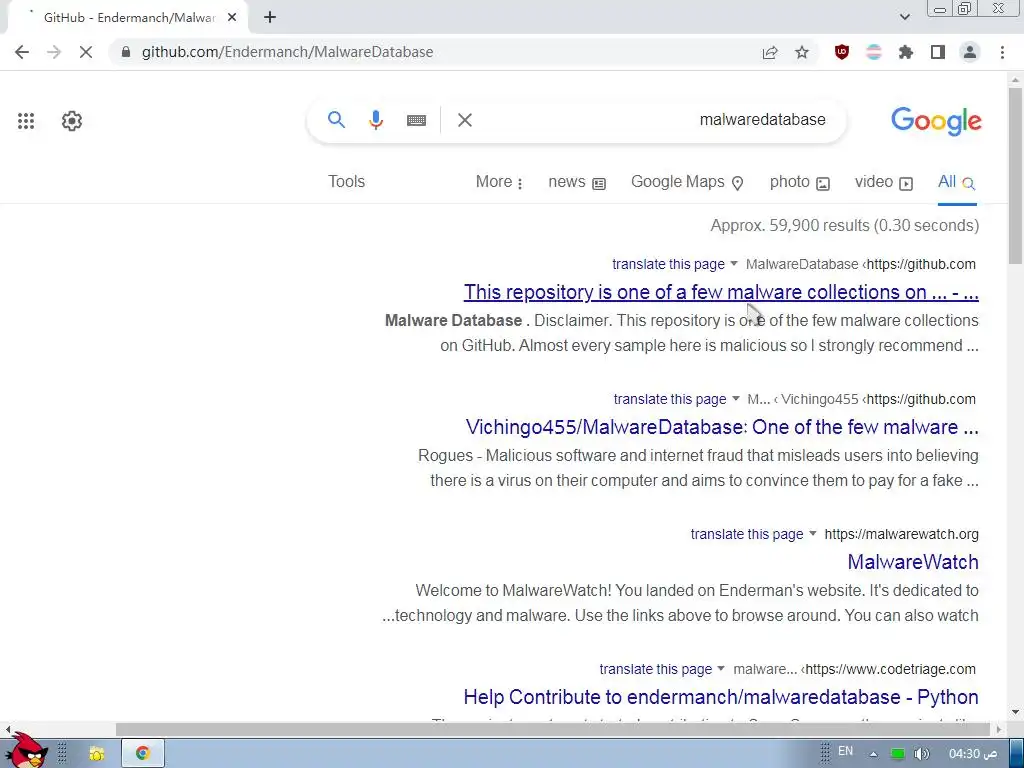Switch to the news results tab
This screenshot has height=768, width=1024.
pos(577,182)
